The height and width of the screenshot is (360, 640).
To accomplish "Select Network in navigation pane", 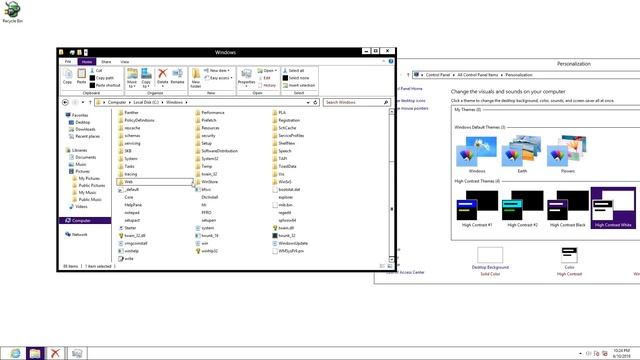I will 76,235.
